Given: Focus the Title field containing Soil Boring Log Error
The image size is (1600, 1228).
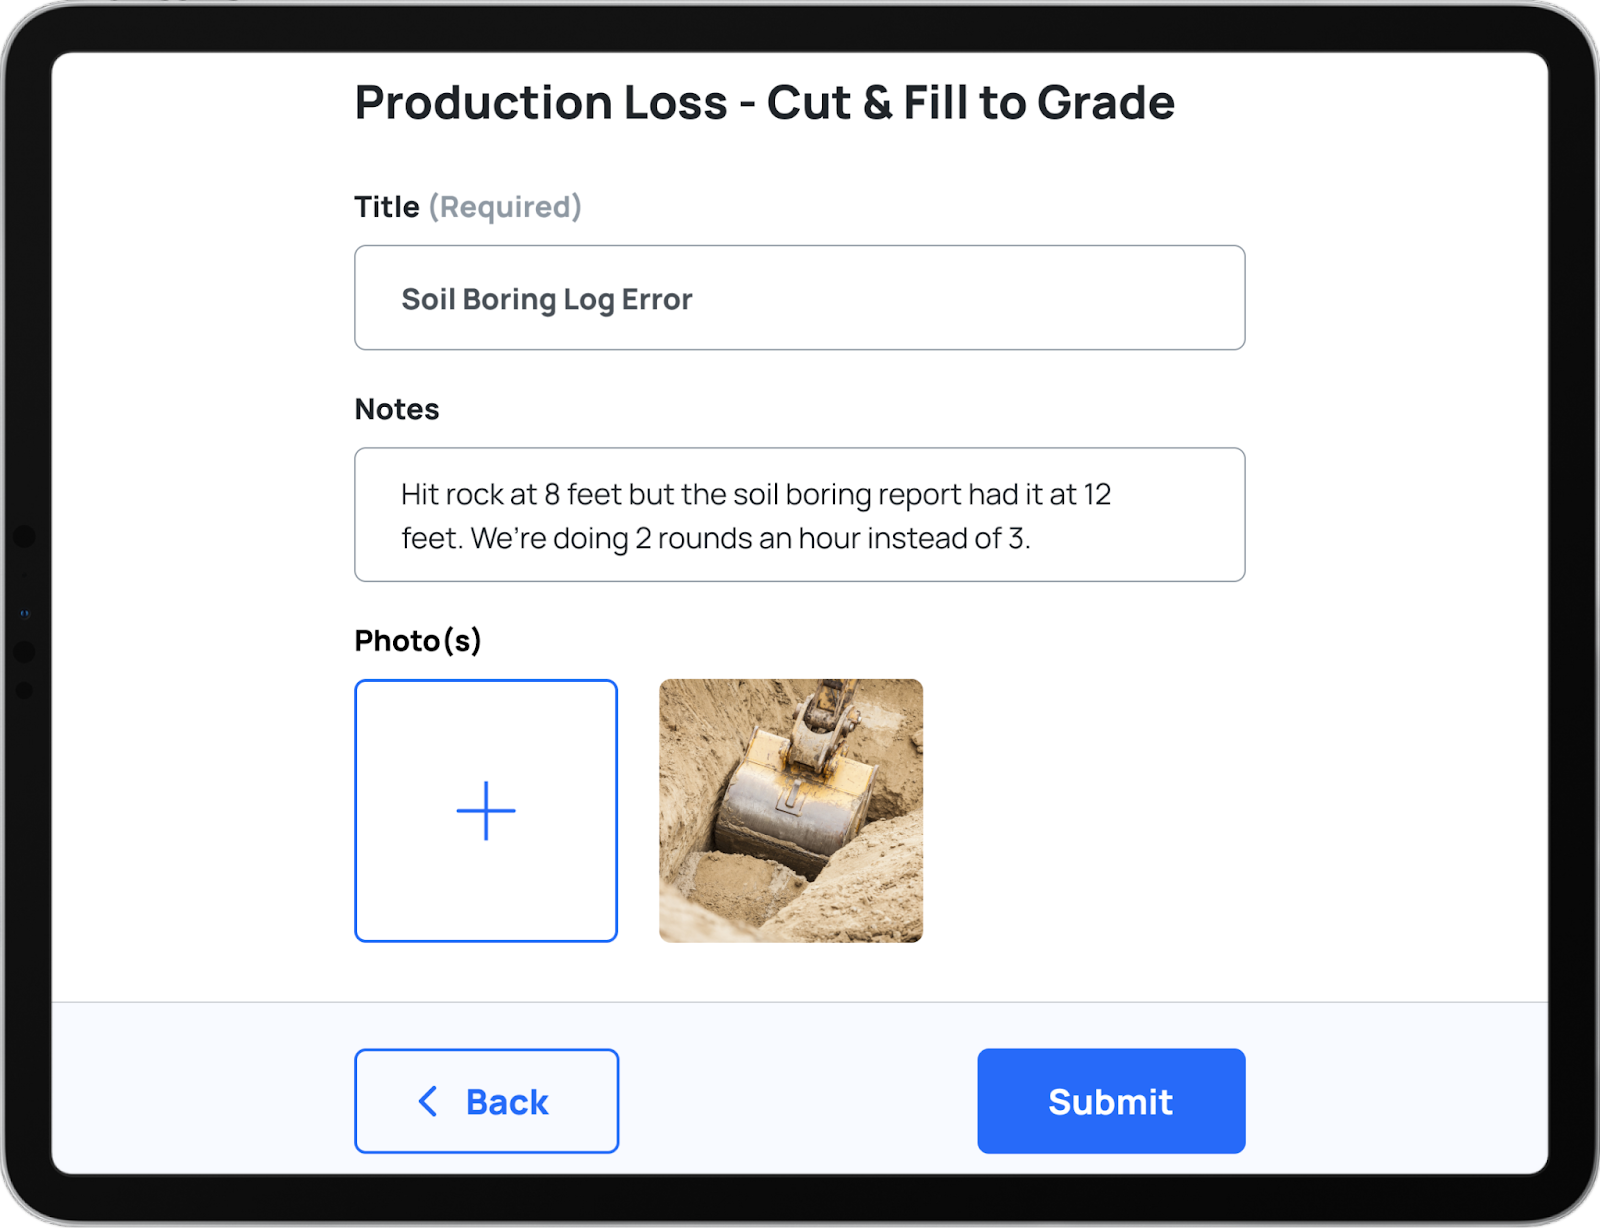Looking at the screenshot, I should (x=800, y=298).
